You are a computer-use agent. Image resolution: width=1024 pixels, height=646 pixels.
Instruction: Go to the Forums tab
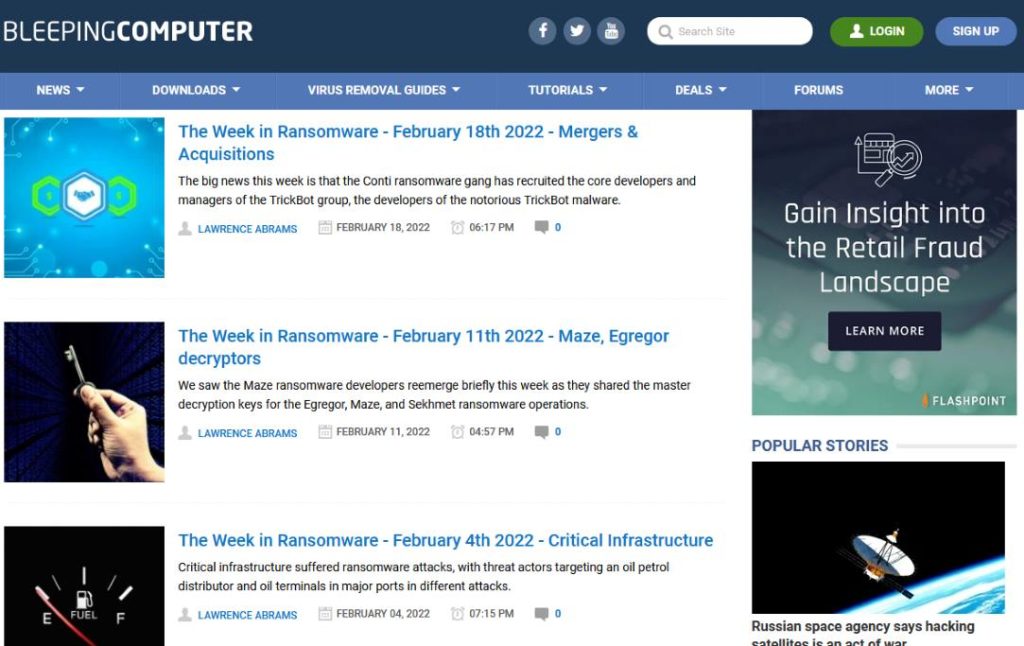(x=818, y=90)
